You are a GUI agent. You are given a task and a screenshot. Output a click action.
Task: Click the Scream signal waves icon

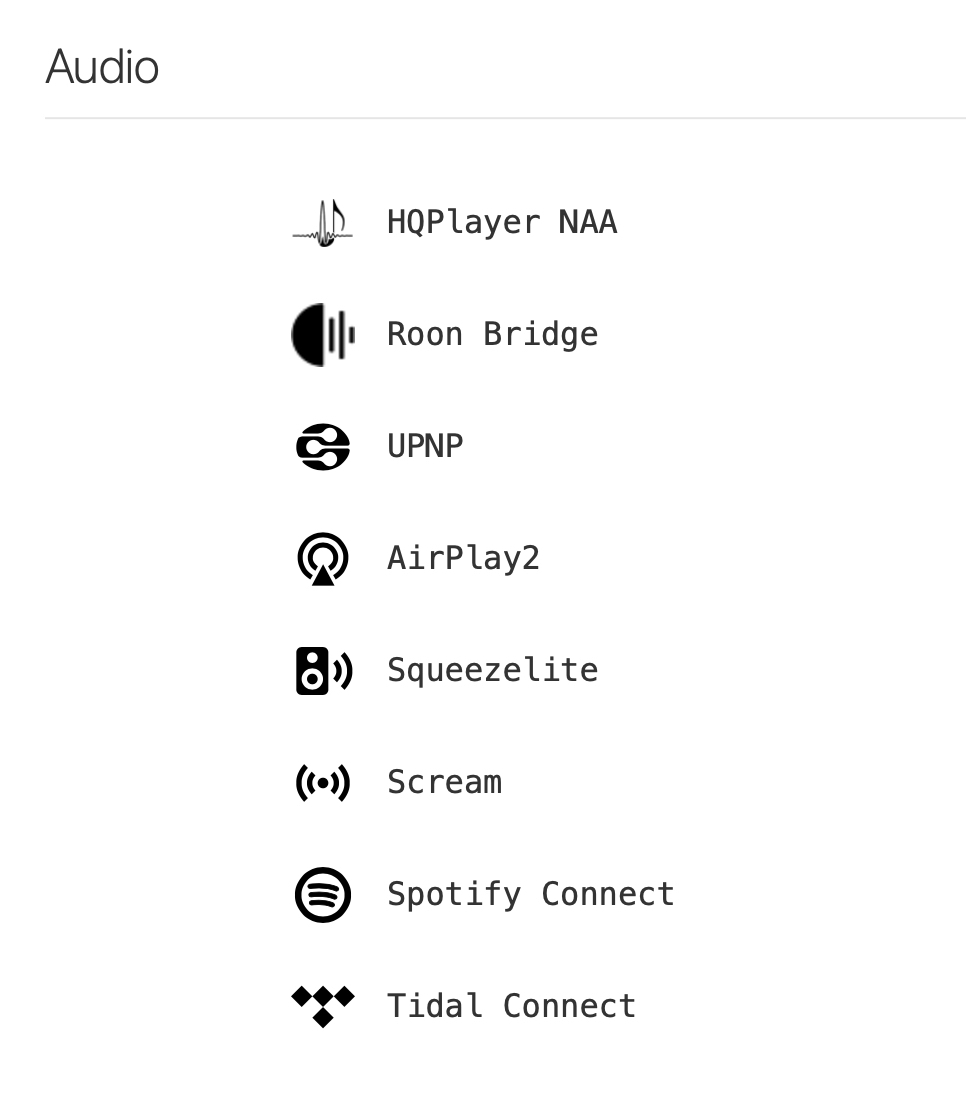(322, 783)
